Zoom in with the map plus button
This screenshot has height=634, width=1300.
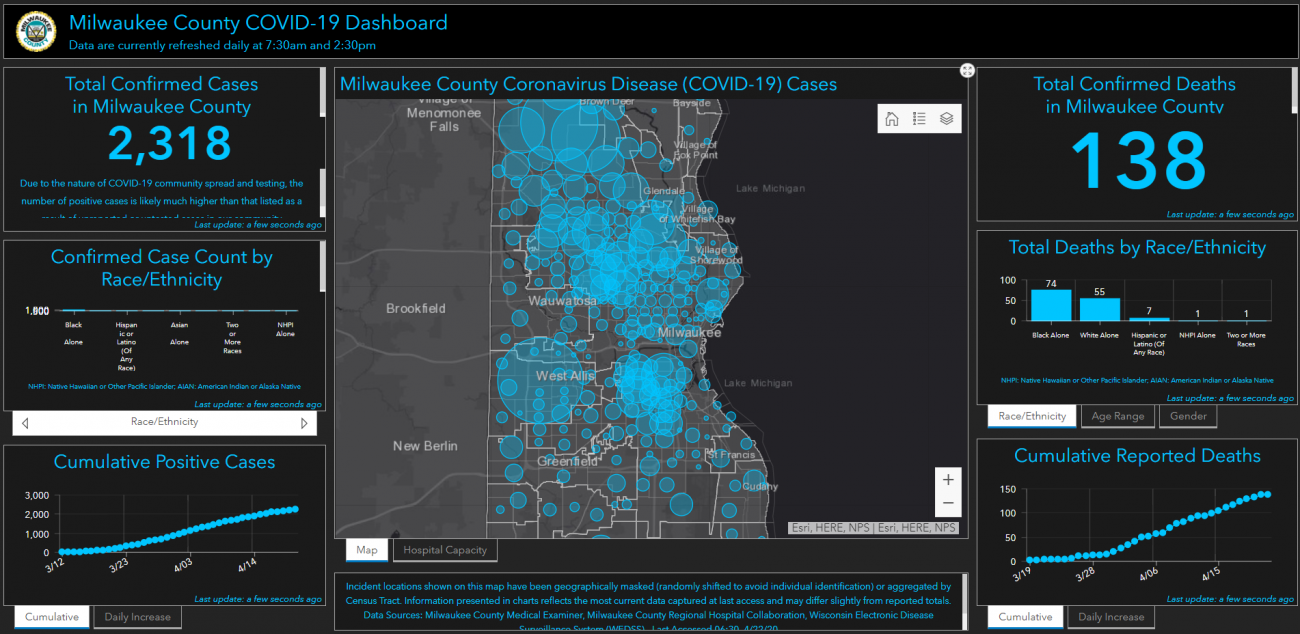(x=948, y=479)
